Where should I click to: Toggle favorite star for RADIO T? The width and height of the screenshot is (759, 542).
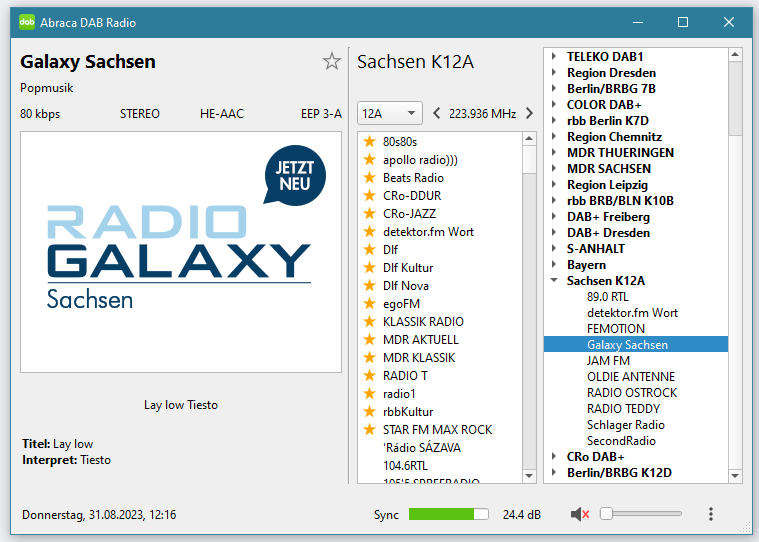(x=369, y=376)
